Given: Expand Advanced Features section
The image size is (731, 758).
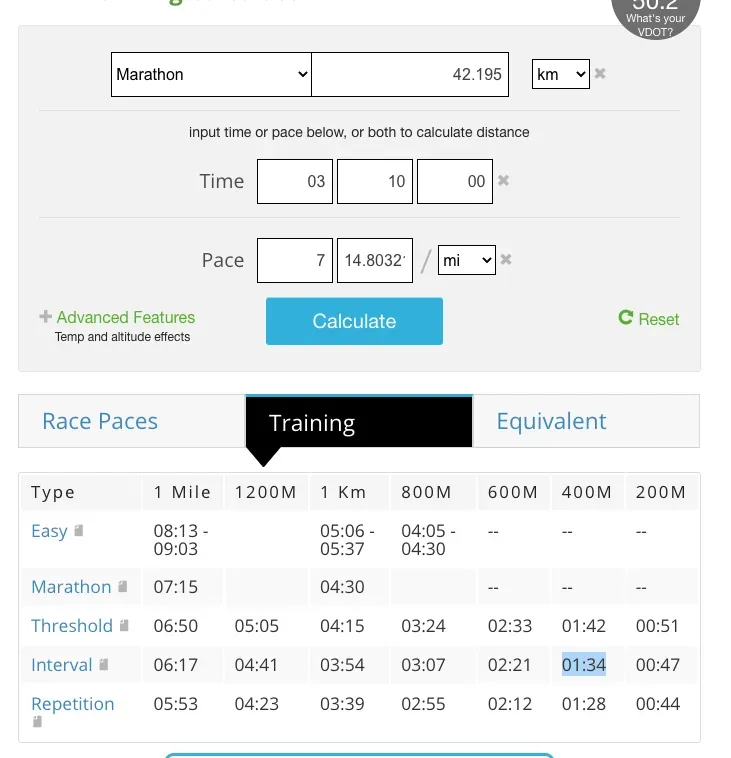Looking at the screenshot, I should pos(117,318).
